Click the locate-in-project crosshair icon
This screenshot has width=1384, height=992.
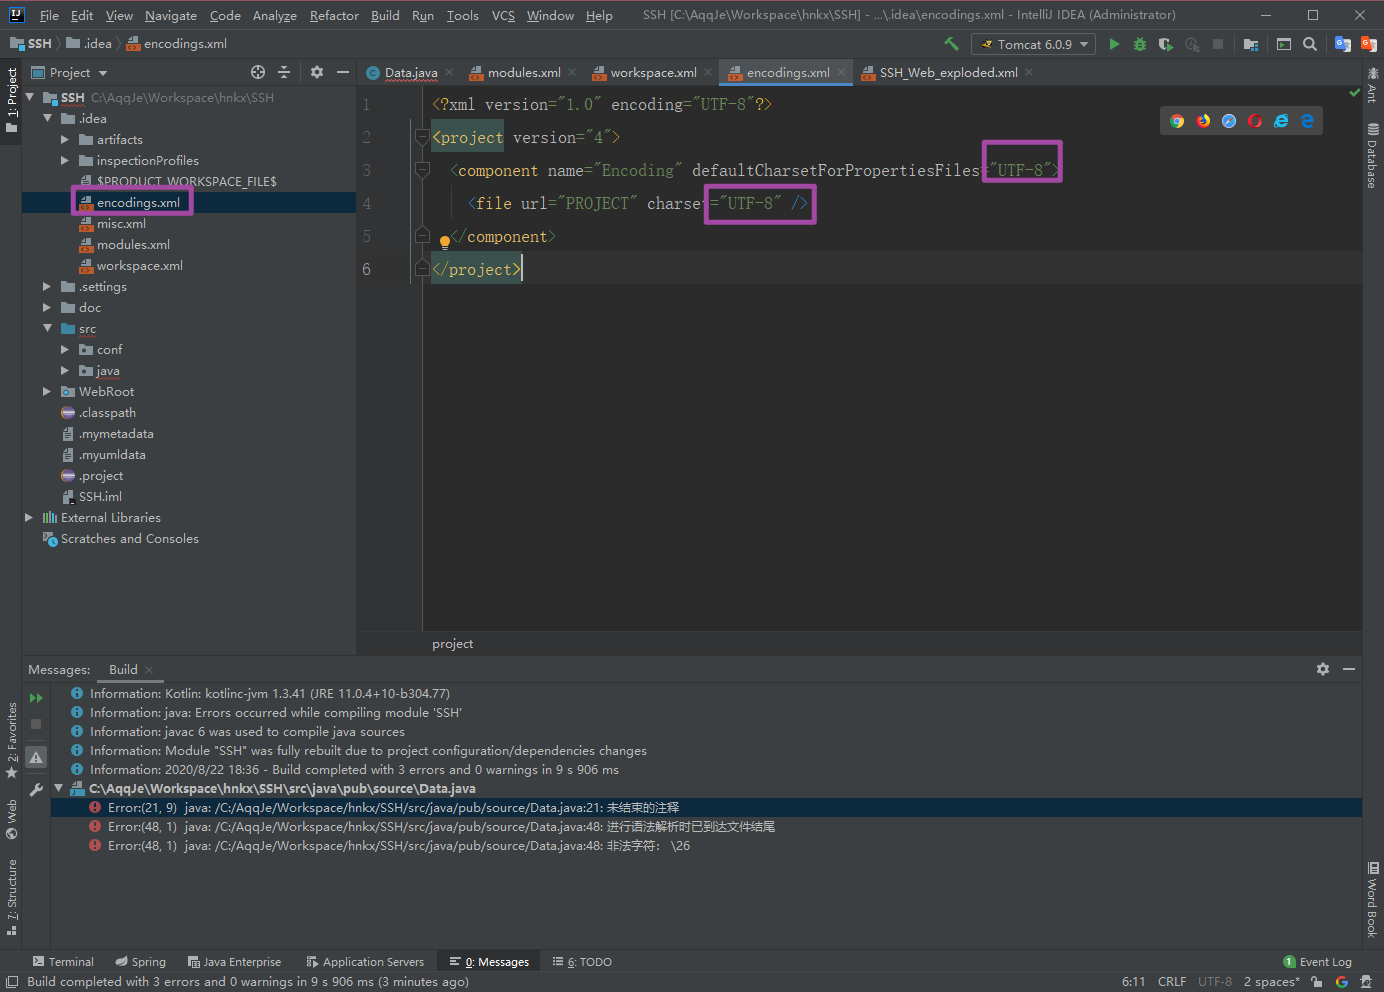click(258, 72)
